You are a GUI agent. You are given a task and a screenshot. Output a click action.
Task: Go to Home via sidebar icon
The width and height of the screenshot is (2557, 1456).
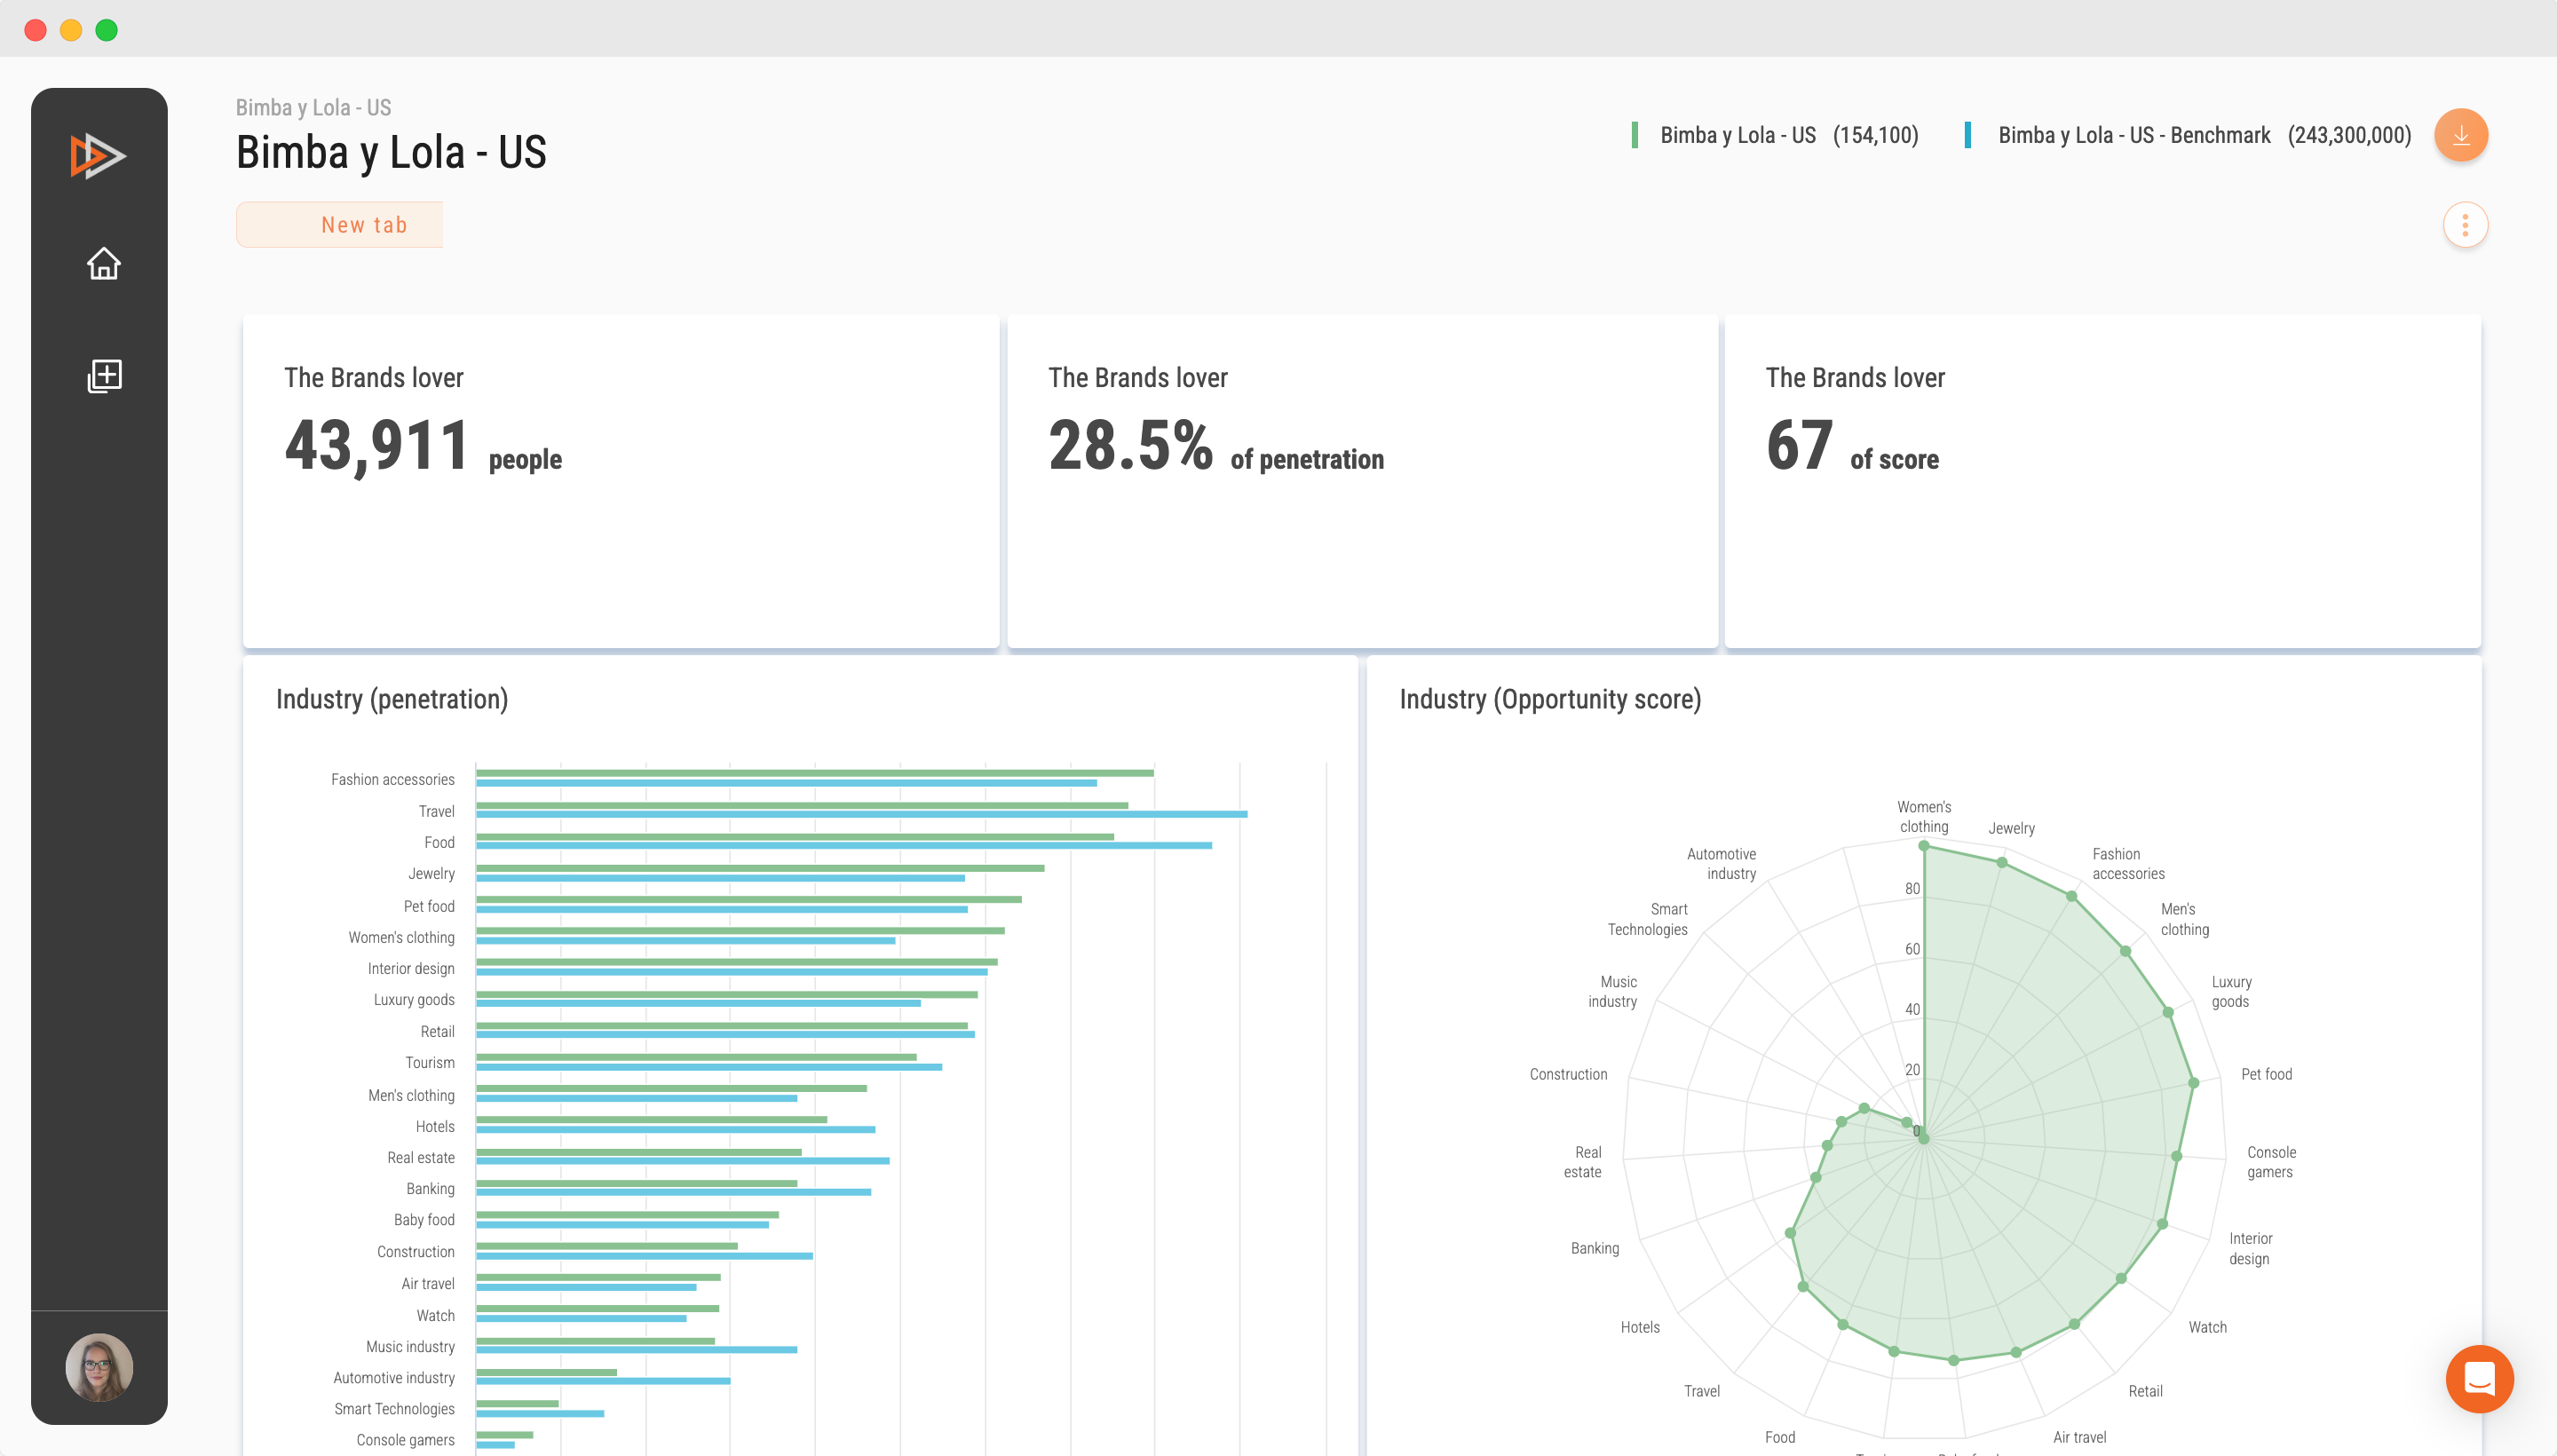coord(103,263)
